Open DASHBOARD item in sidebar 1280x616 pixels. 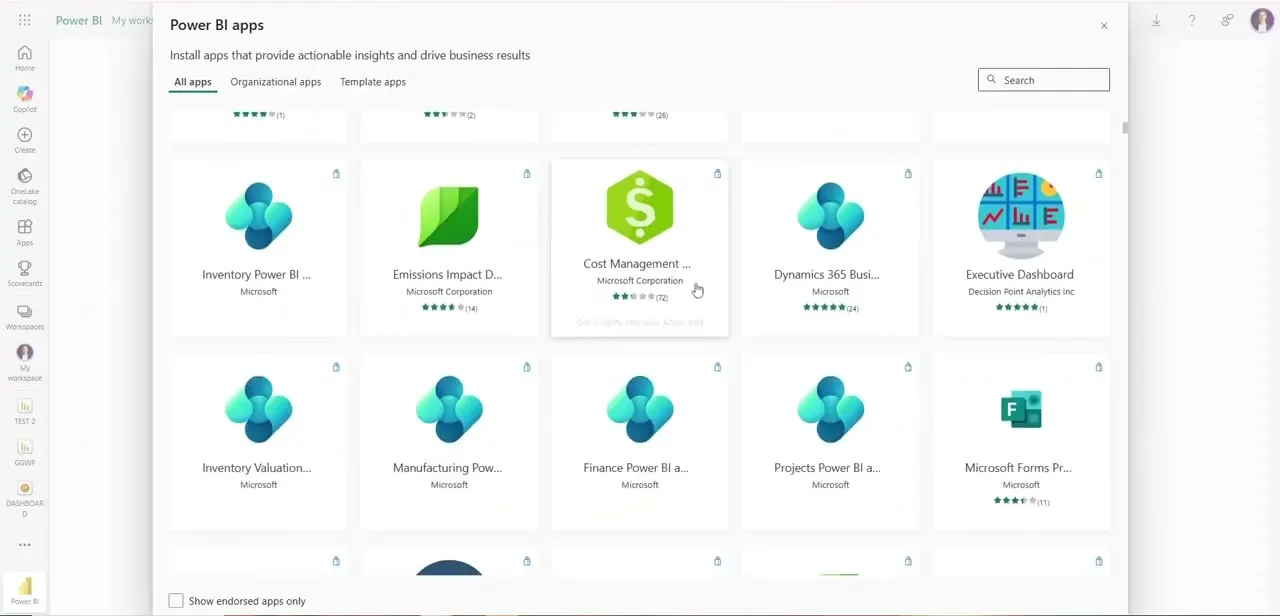[x=25, y=499]
